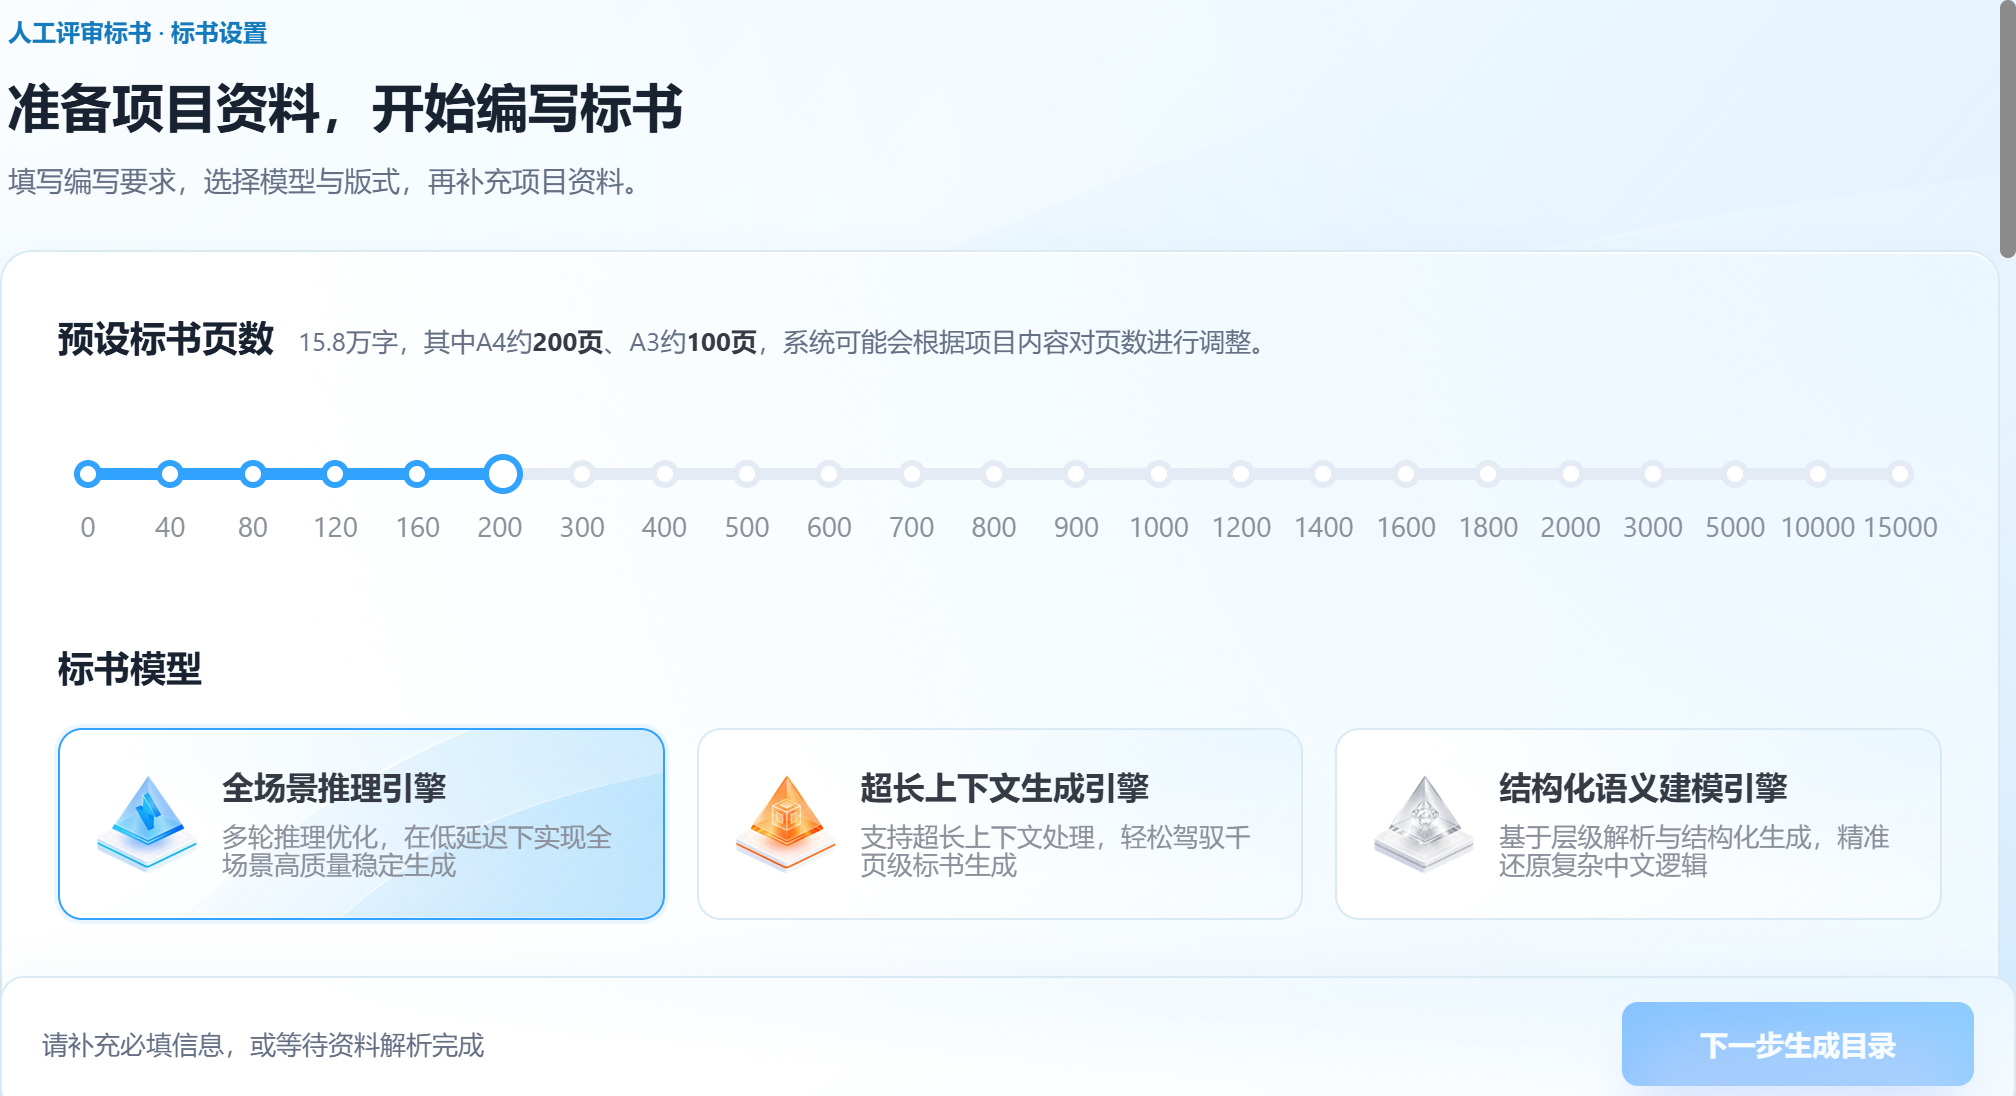Select 1800 pages marker

pyautogui.click(x=1488, y=474)
